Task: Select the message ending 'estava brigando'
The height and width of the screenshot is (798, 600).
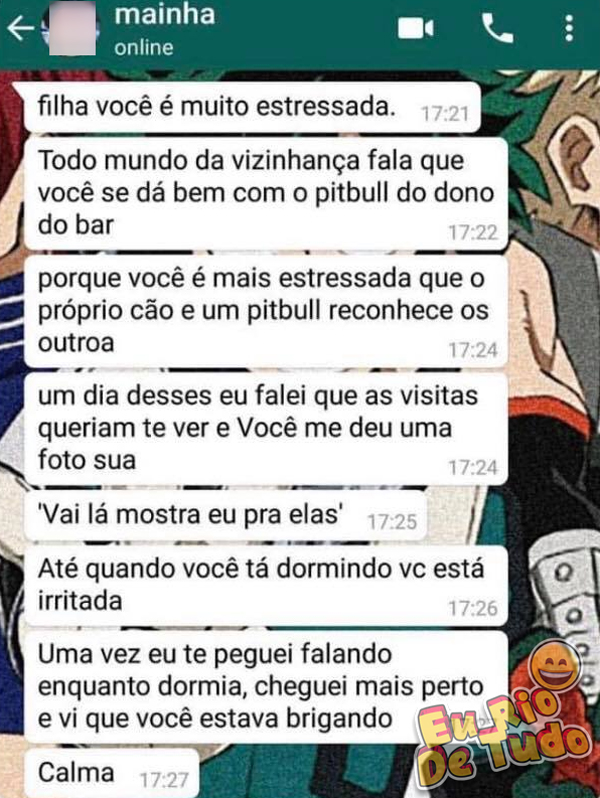Action: tap(266, 687)
